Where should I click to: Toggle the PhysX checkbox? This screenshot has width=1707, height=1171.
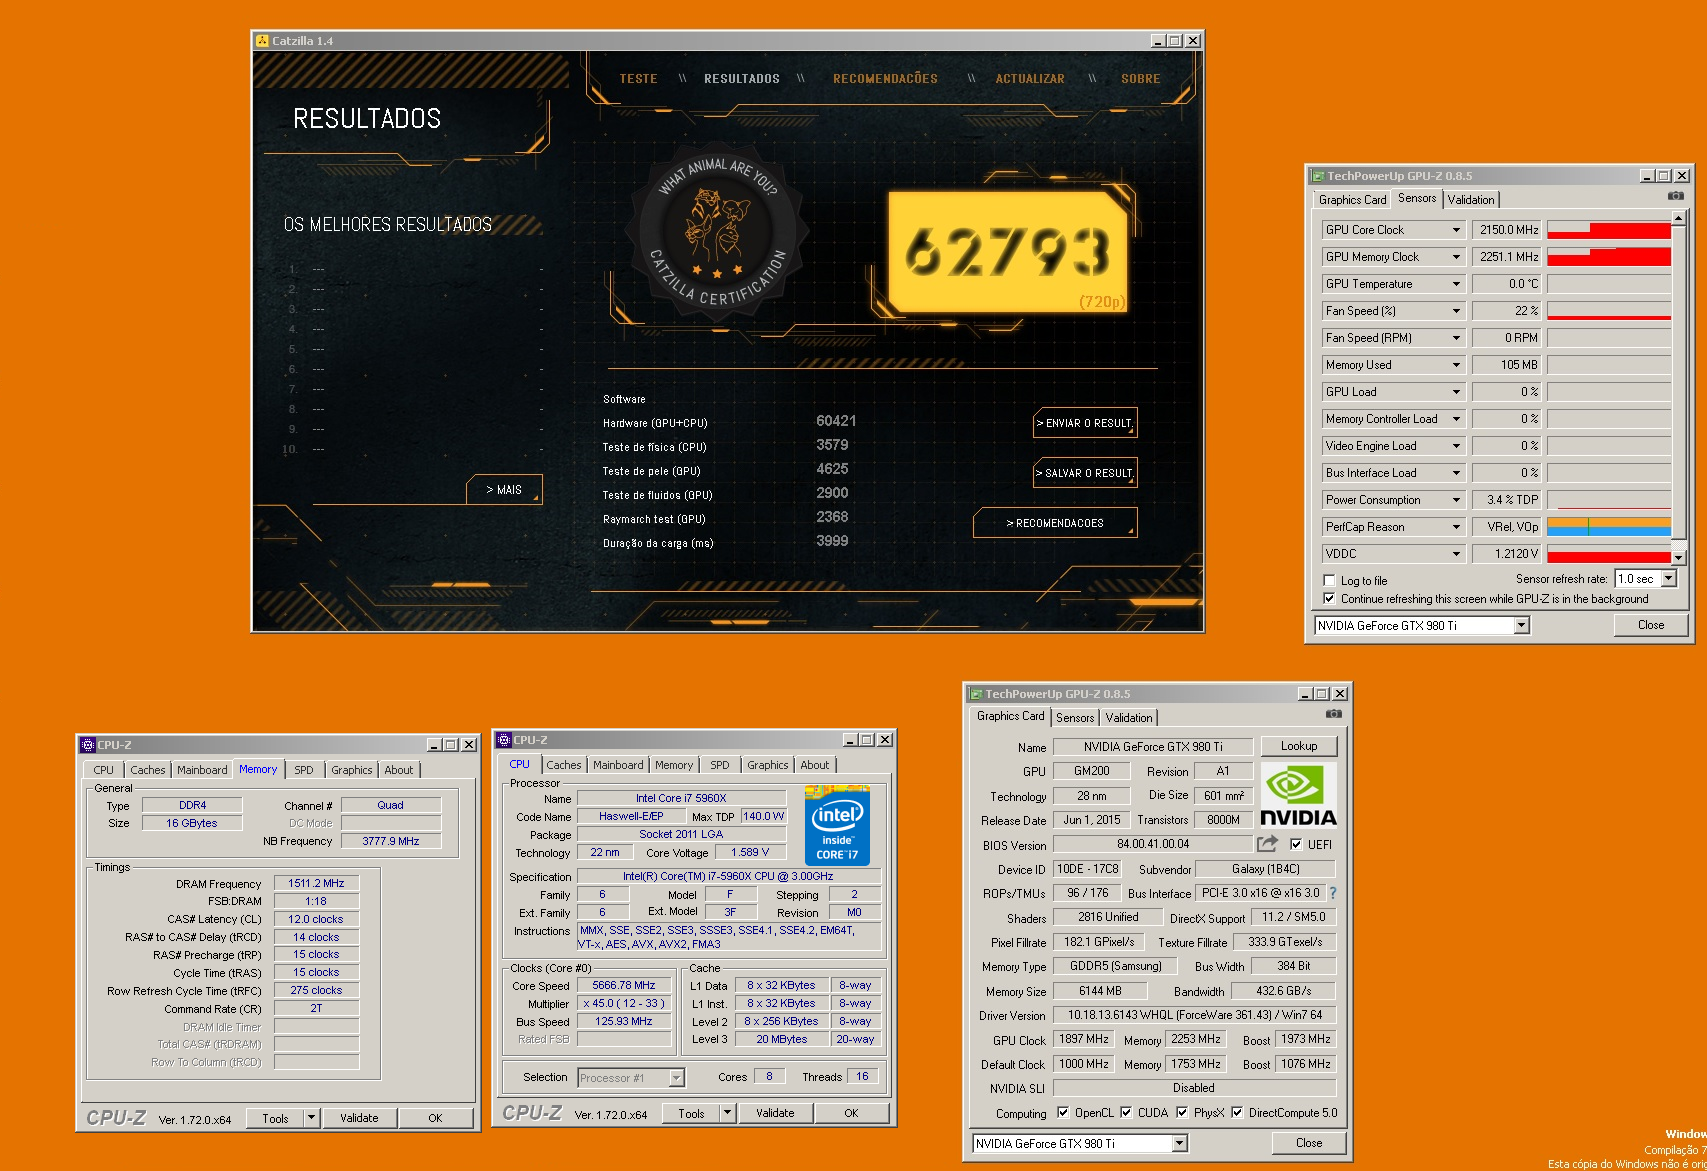coord(1182,1112)
